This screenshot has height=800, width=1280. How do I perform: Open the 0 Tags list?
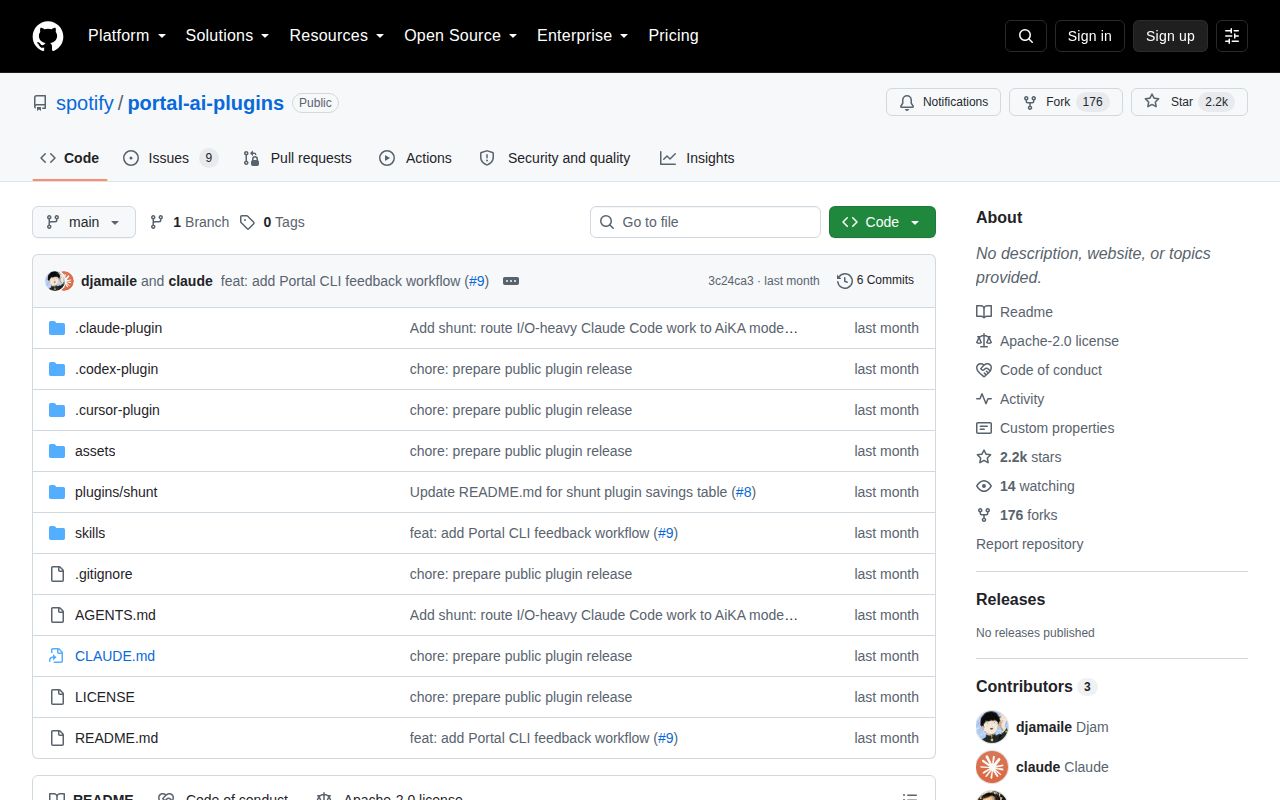pos(272,222)
